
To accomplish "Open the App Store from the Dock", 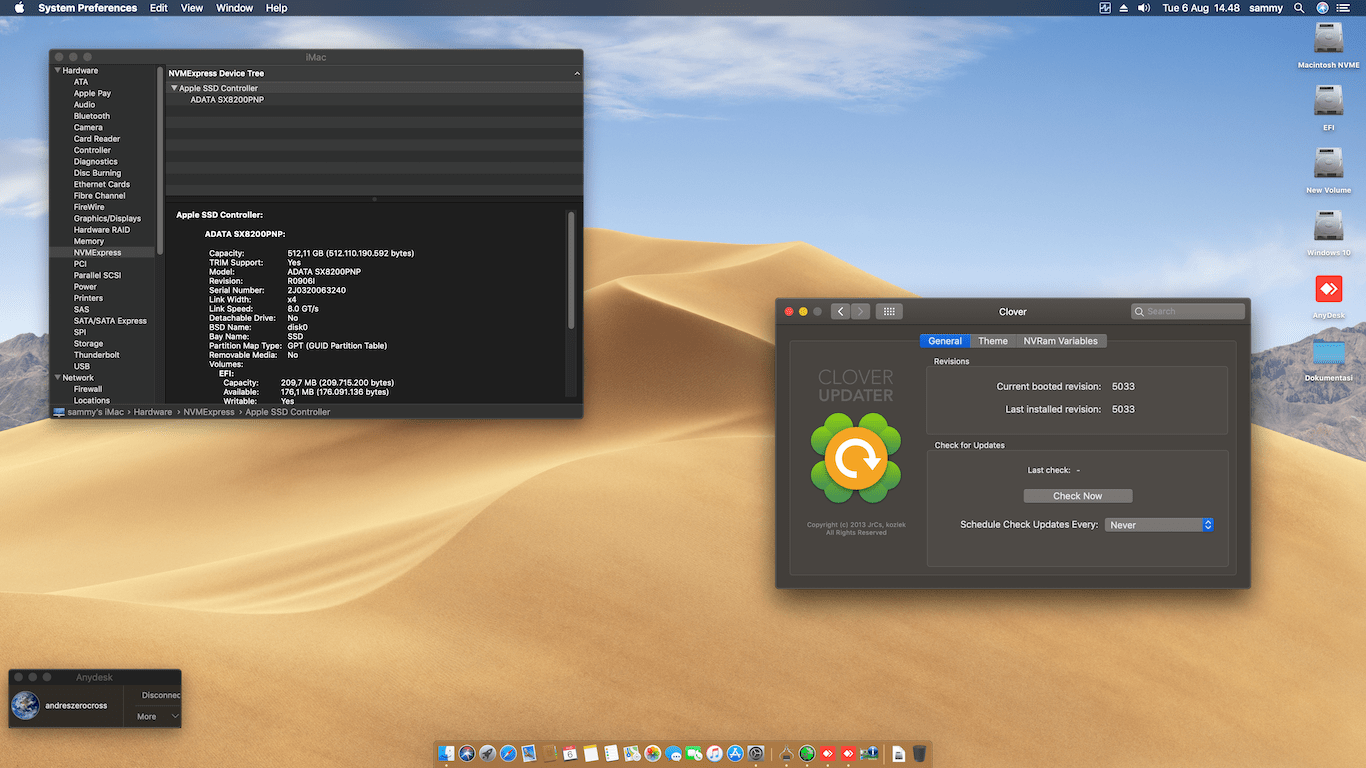I will pos(735,753).
